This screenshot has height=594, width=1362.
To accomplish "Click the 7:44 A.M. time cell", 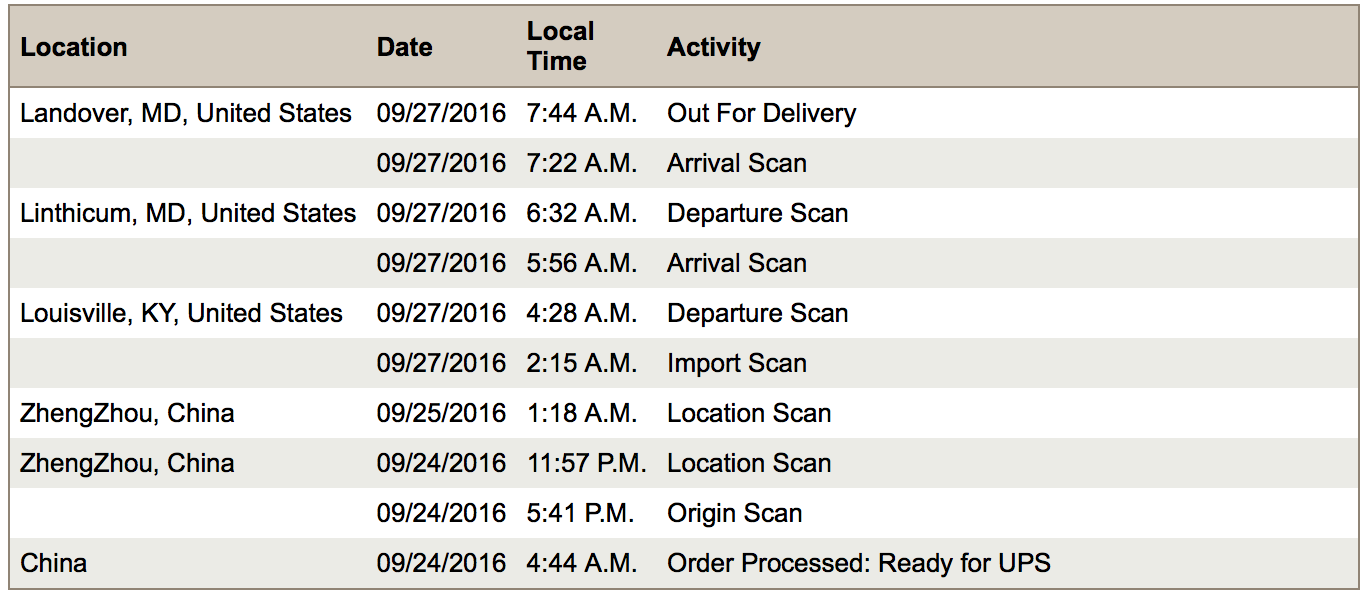I will pyautogui.click(x=582, y=113).
